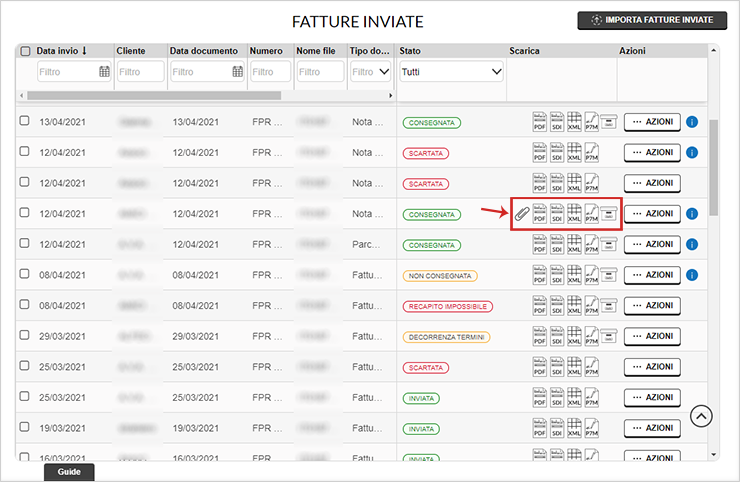Expand the Tipo documento filter dropdown
740x482 pixels.
tap(370, 72)
